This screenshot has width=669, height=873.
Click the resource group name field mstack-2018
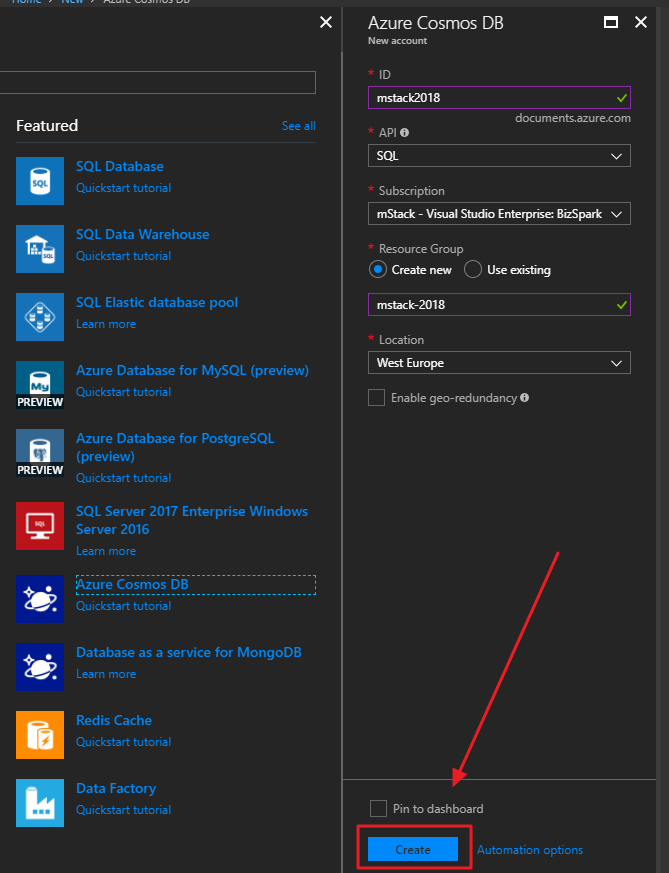(499, 305)
